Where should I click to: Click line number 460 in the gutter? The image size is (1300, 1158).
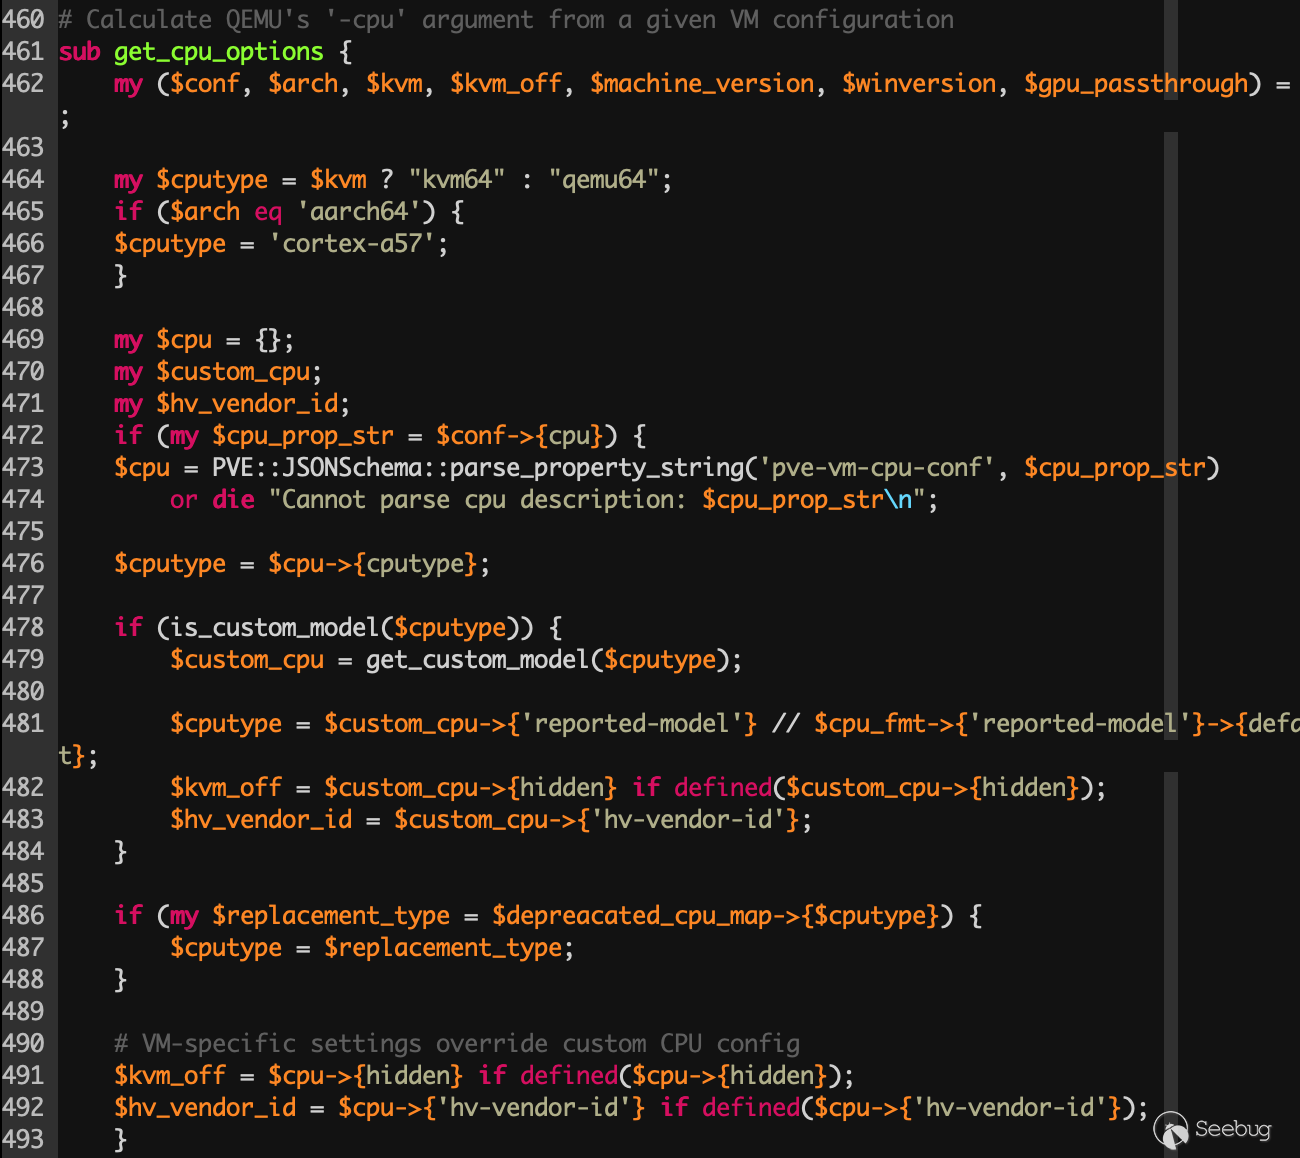pyautogui.click(x=24, y=20)
